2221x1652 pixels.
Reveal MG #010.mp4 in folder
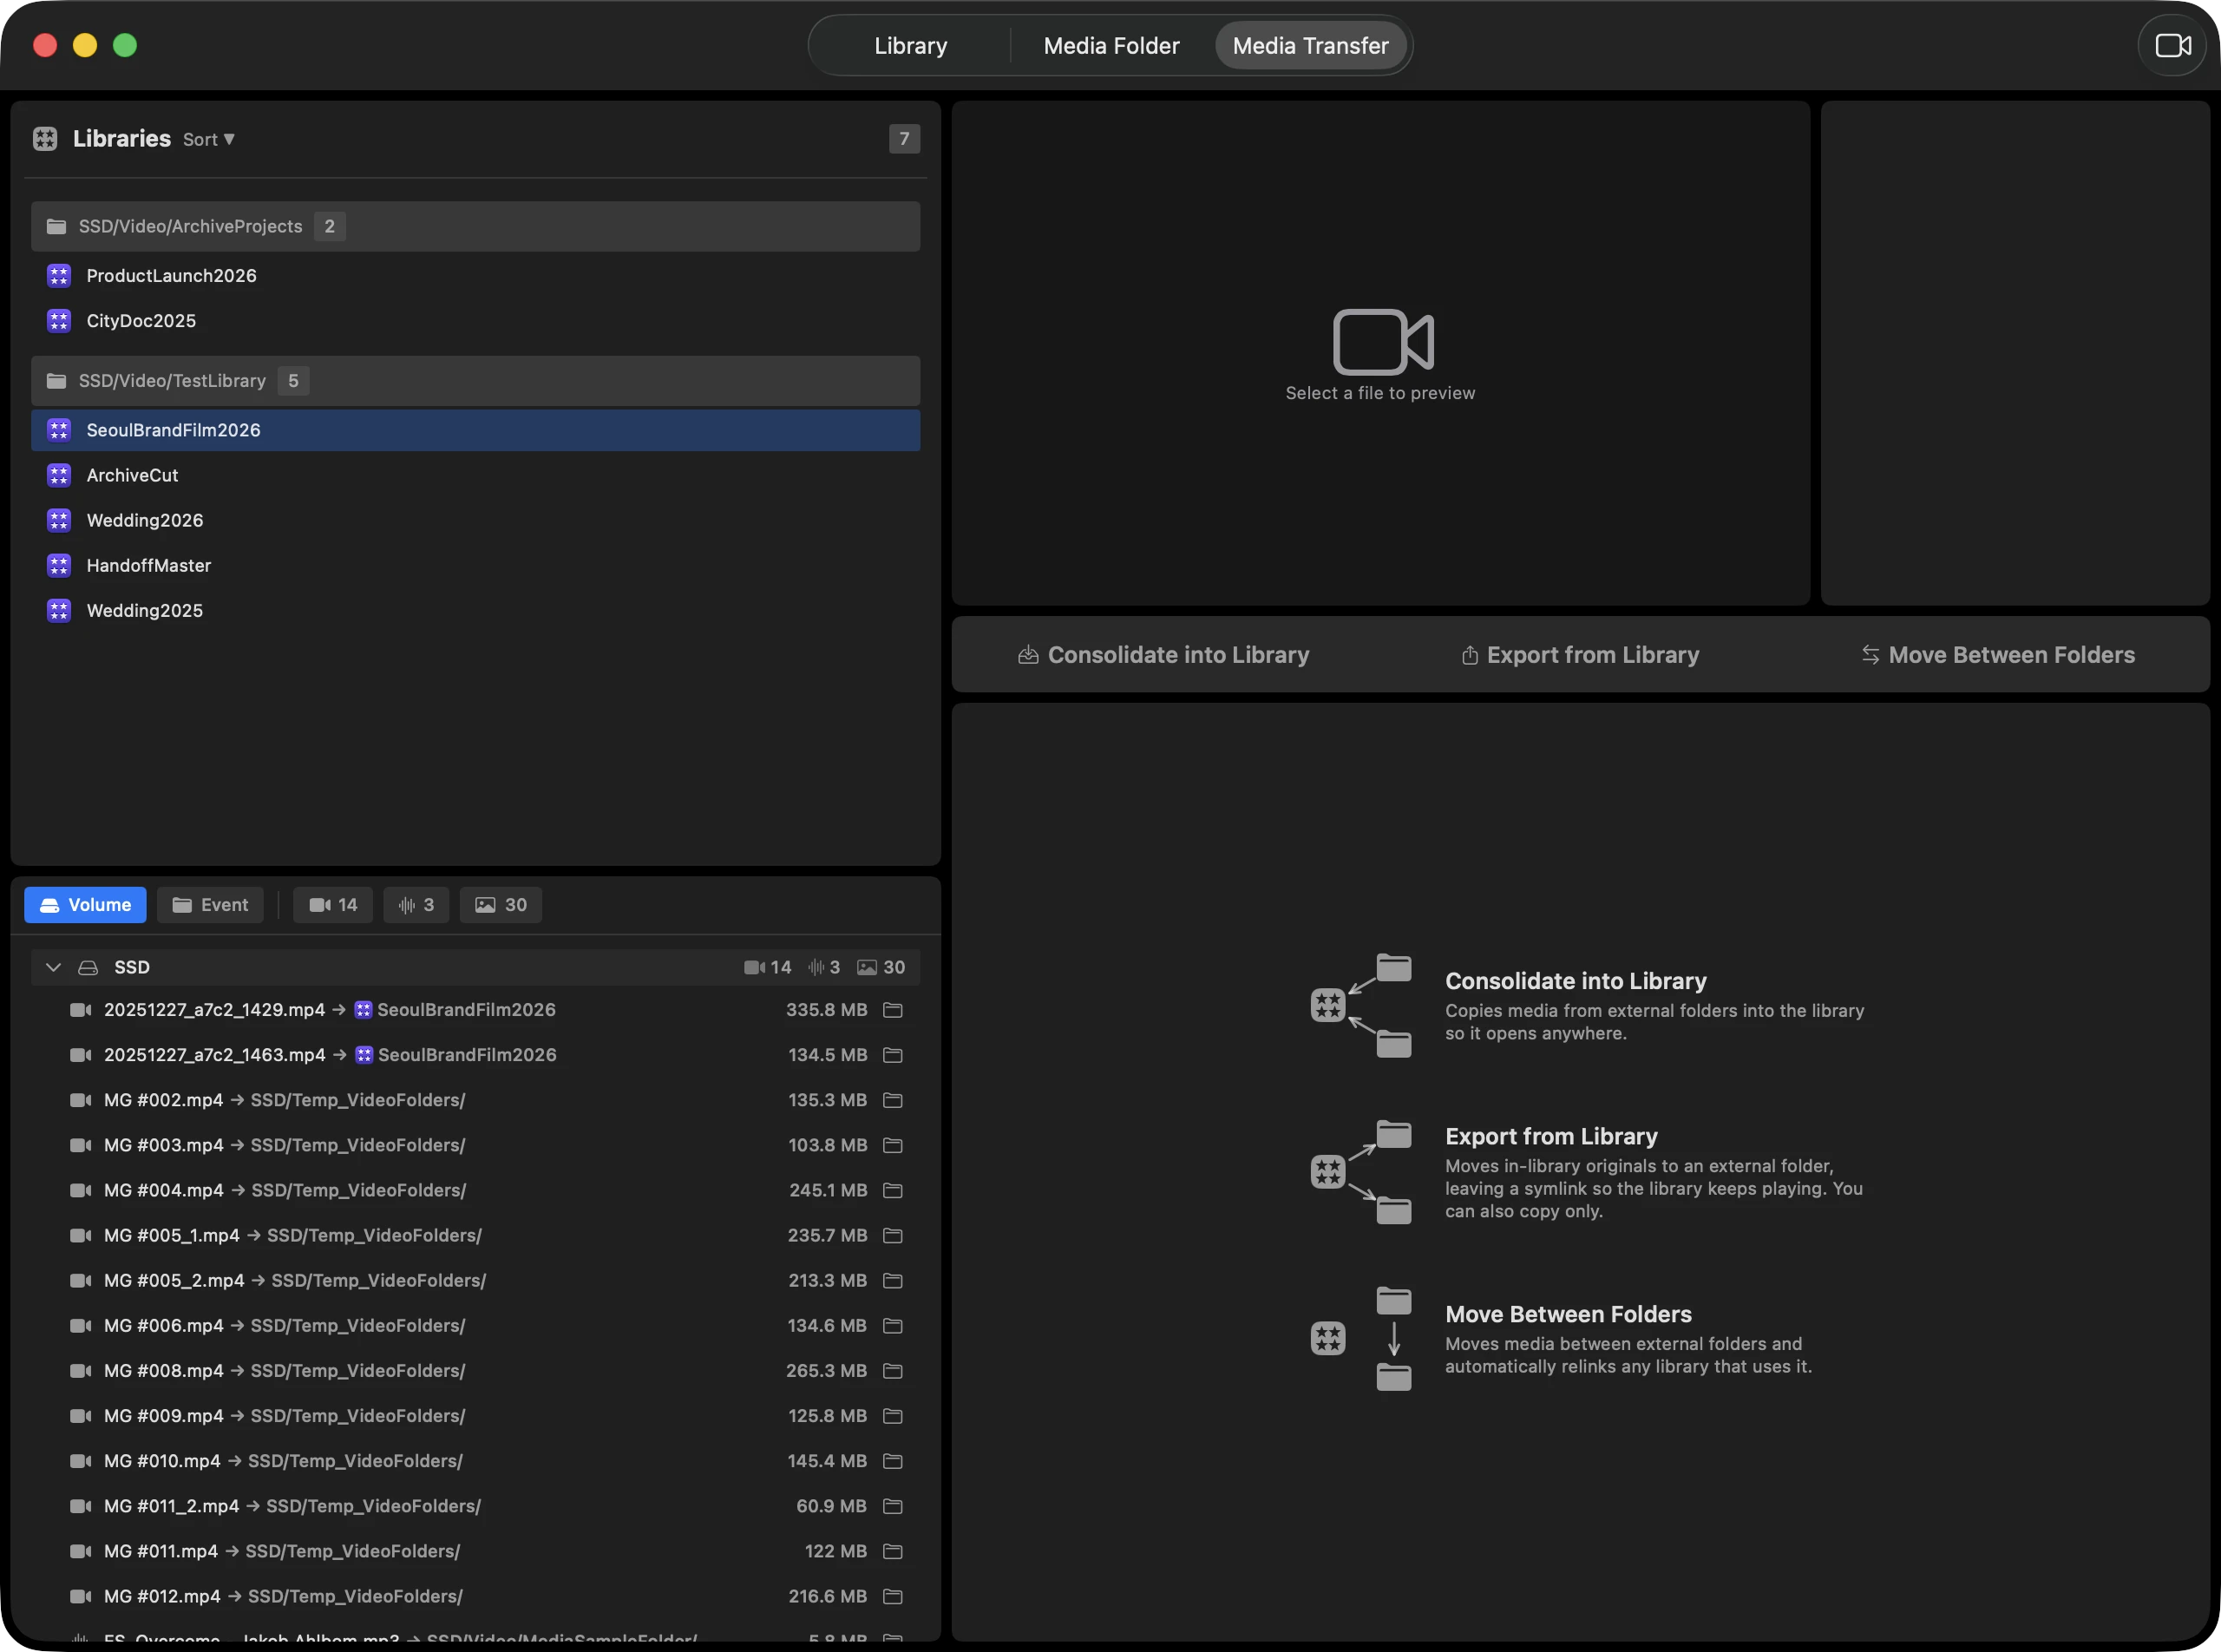point(893,1462)
